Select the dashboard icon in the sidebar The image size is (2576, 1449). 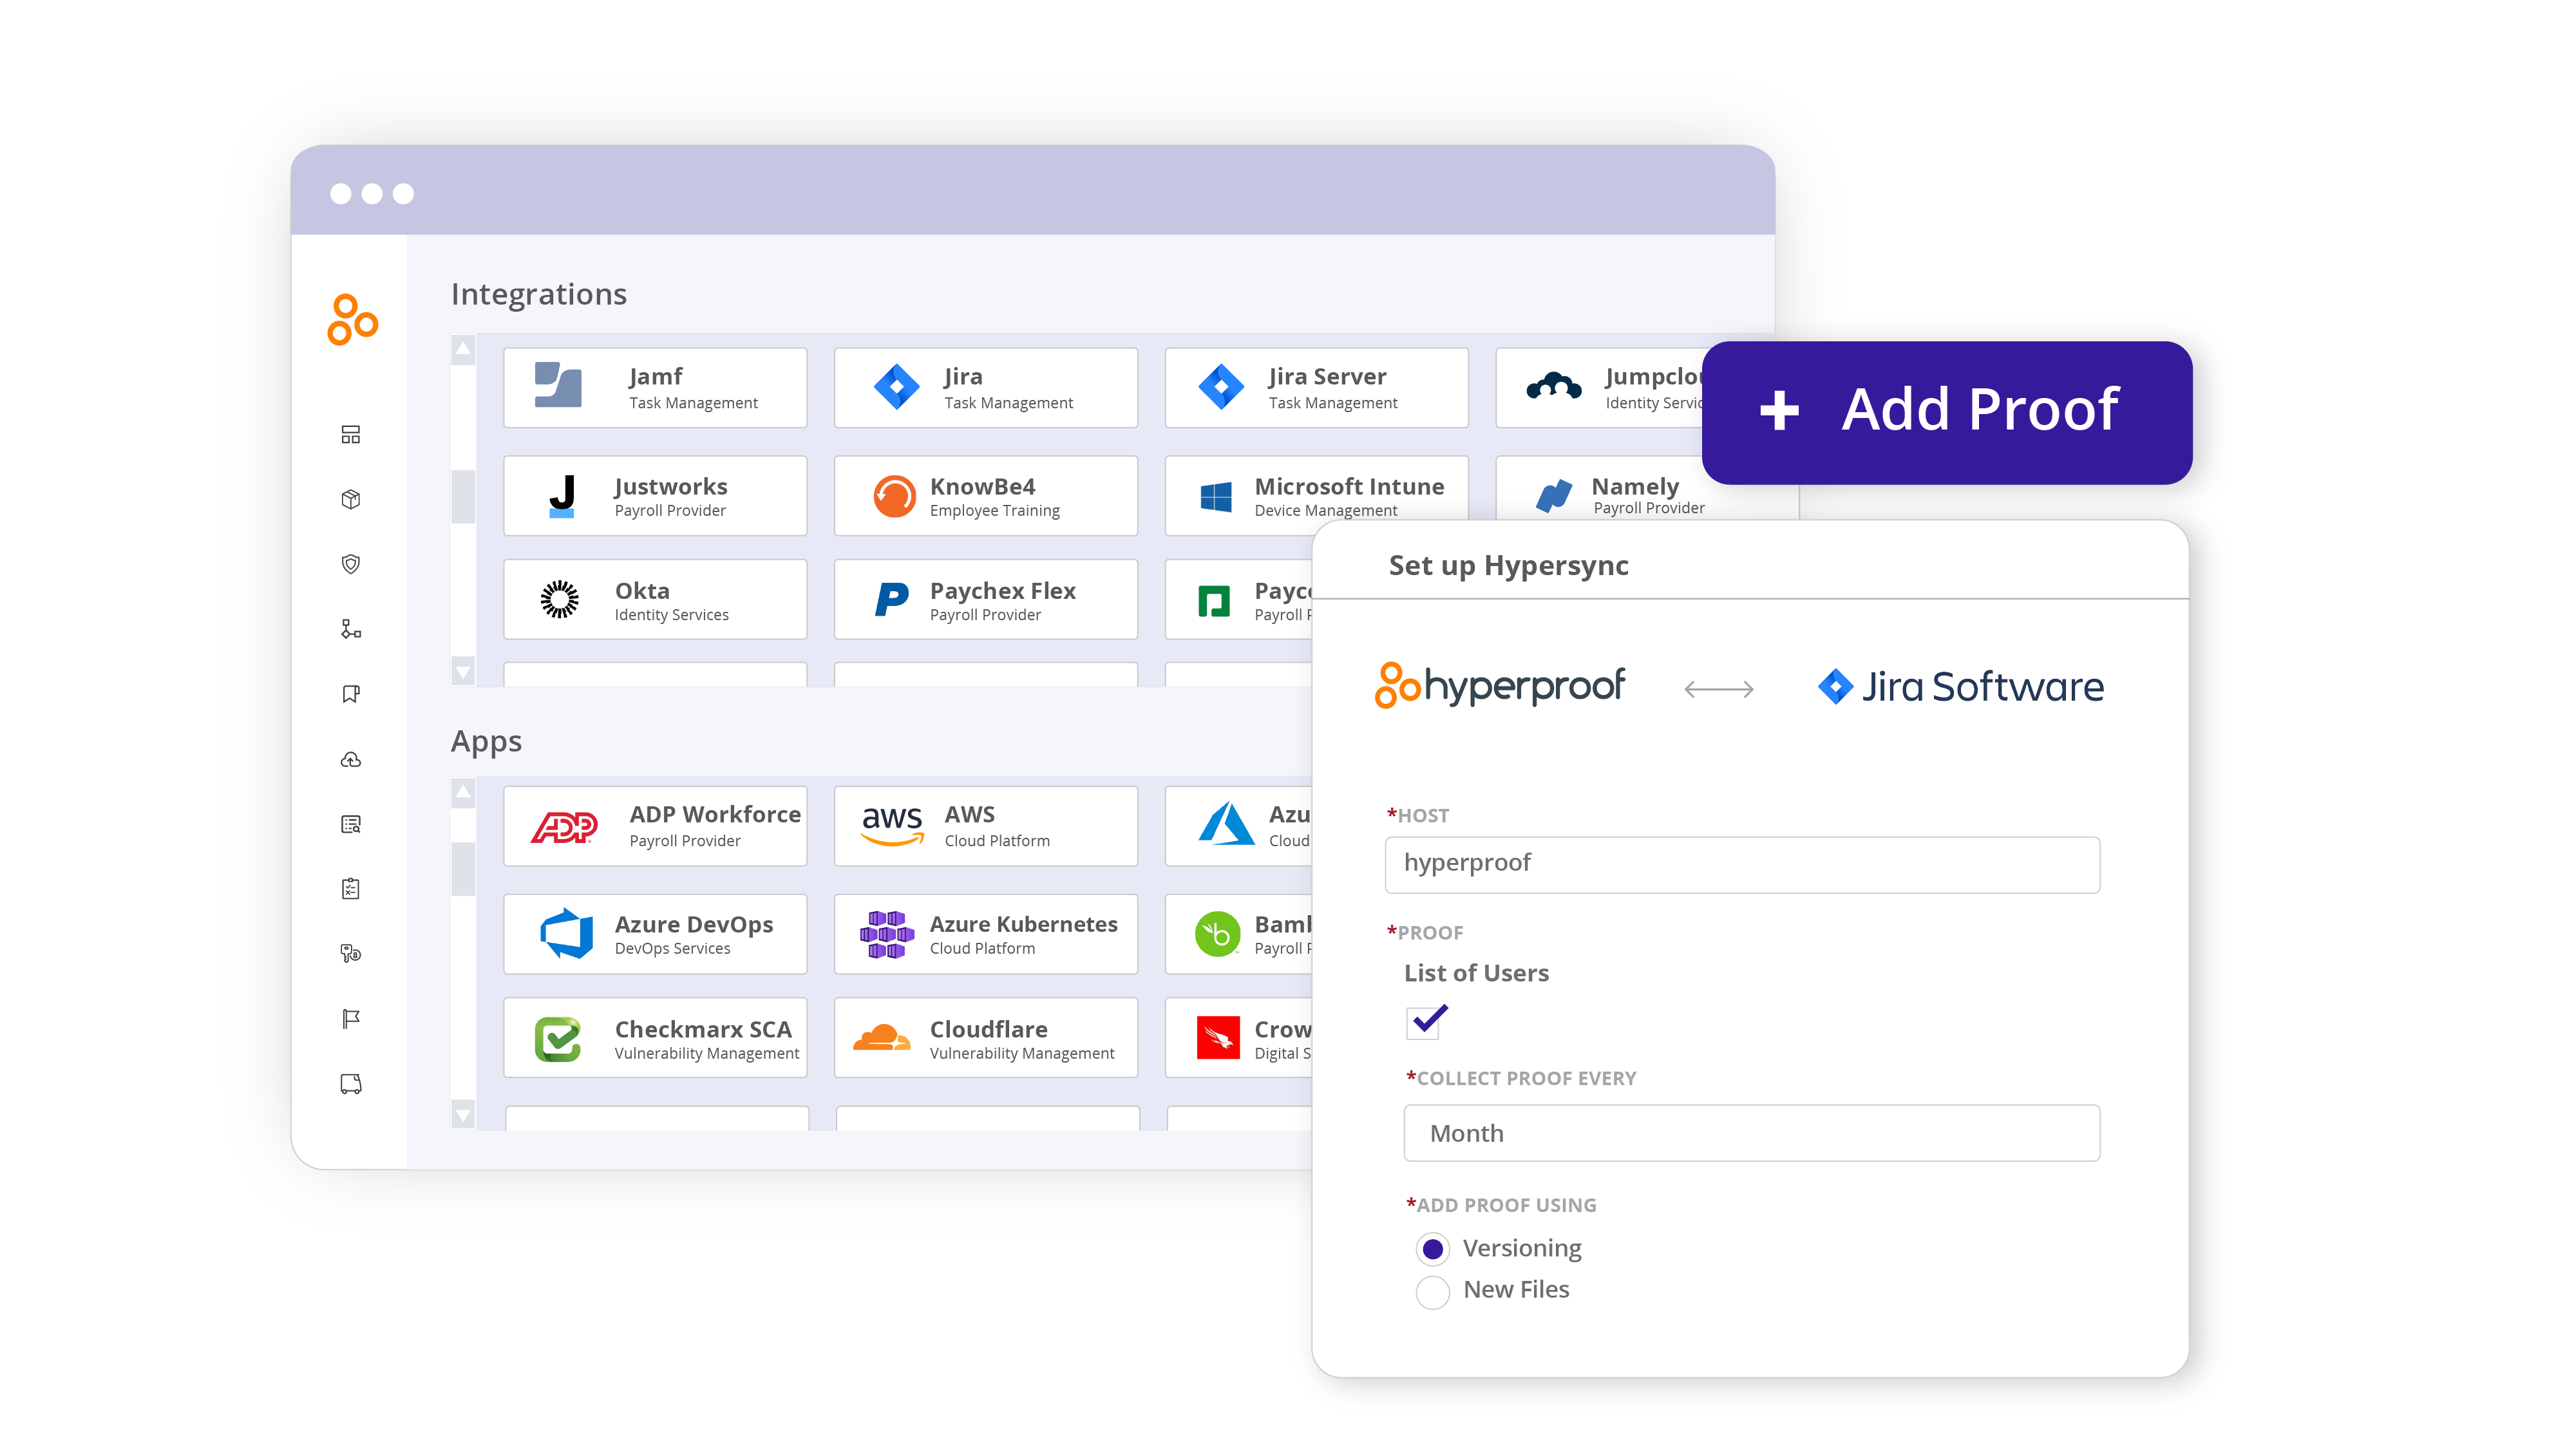pyautogui.click(x=350, y=435)
